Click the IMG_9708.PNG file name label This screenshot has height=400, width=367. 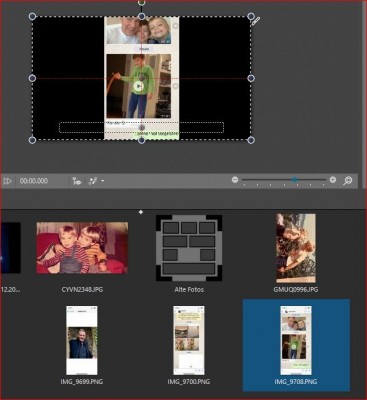pos(296,382)
